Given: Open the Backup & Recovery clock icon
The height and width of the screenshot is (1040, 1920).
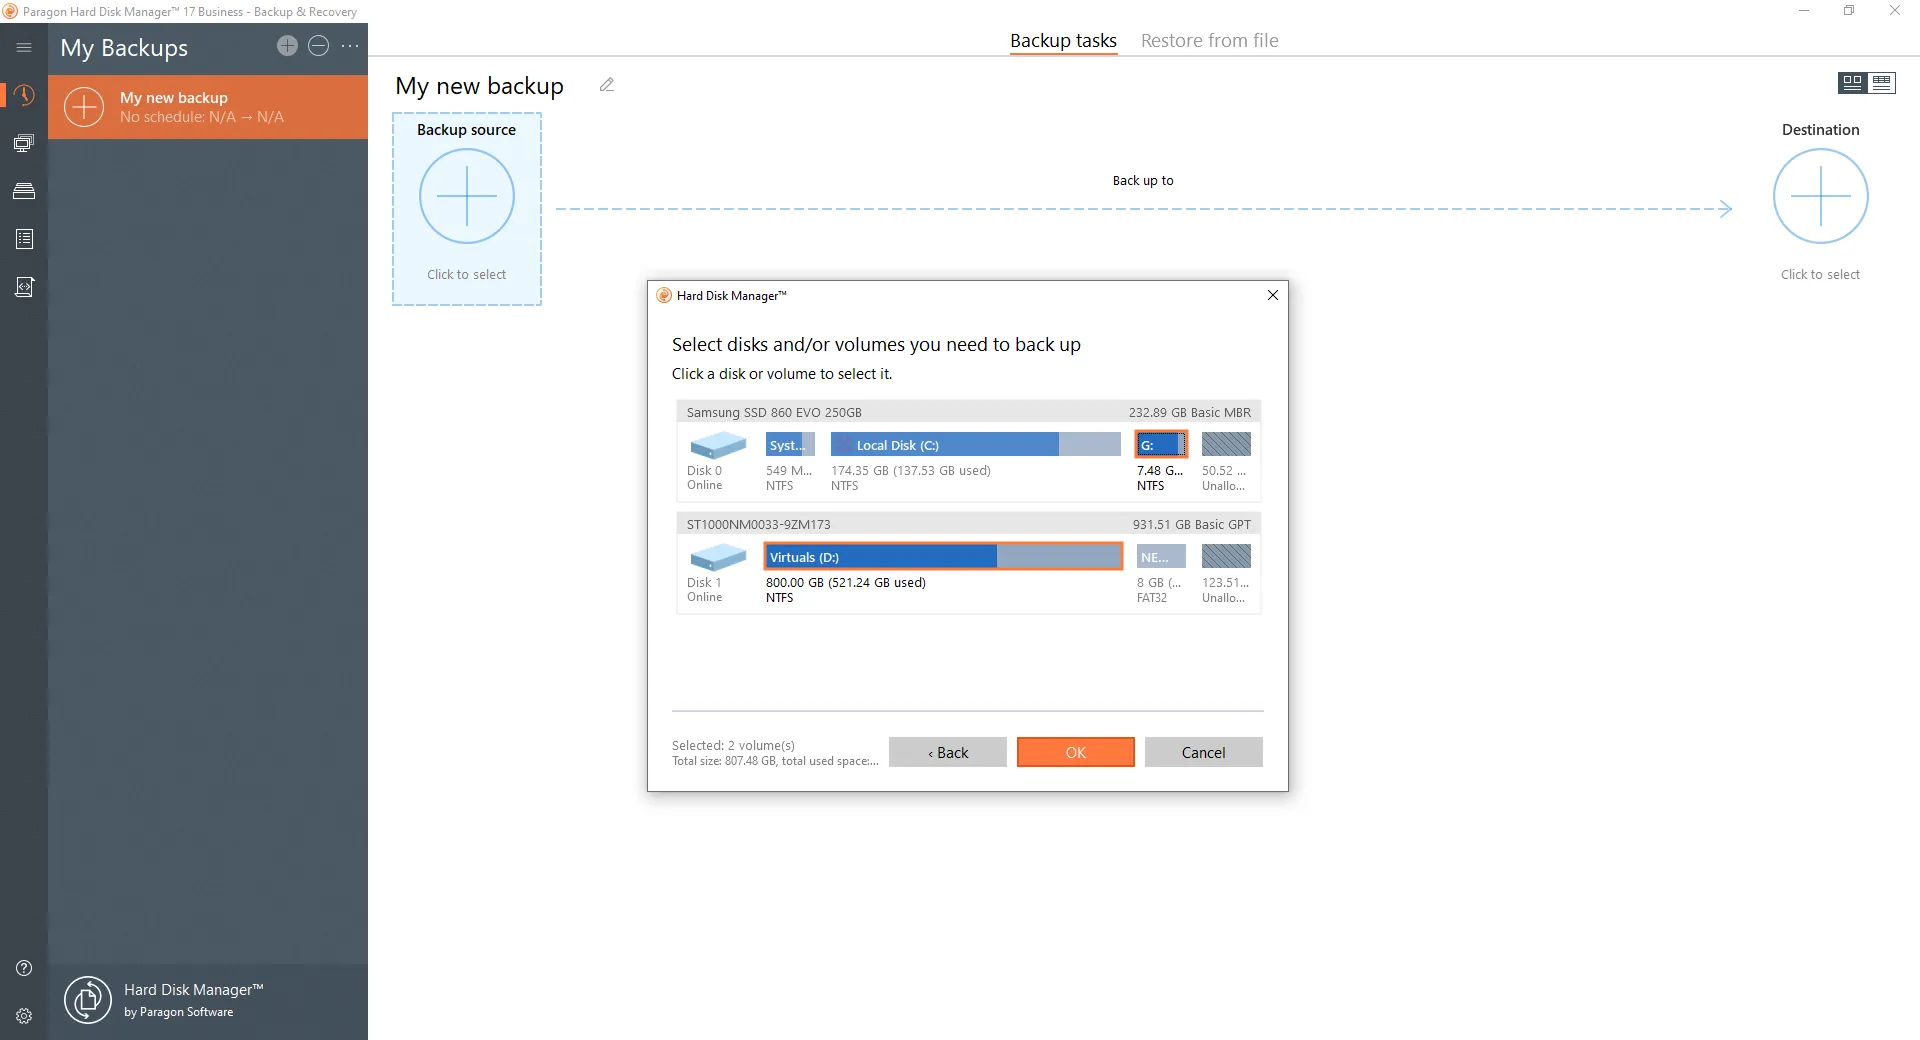Looking at the screenshot, I should [24, 95].
